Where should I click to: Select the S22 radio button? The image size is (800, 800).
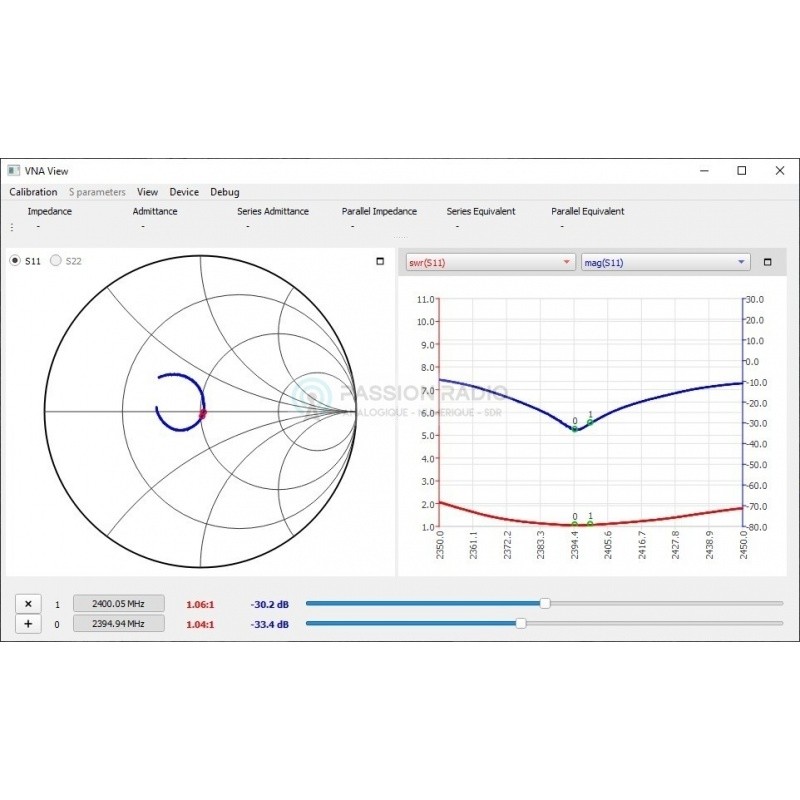(56, 261)
